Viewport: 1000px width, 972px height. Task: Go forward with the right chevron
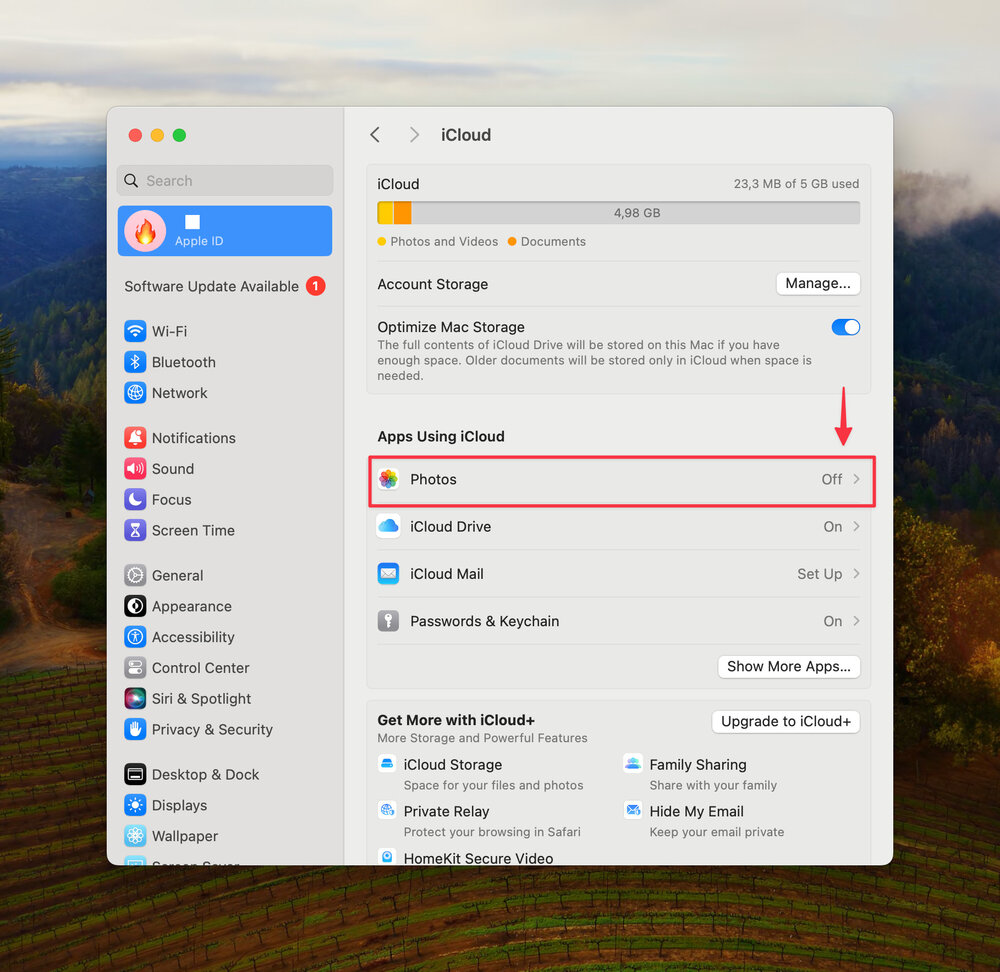414,135
